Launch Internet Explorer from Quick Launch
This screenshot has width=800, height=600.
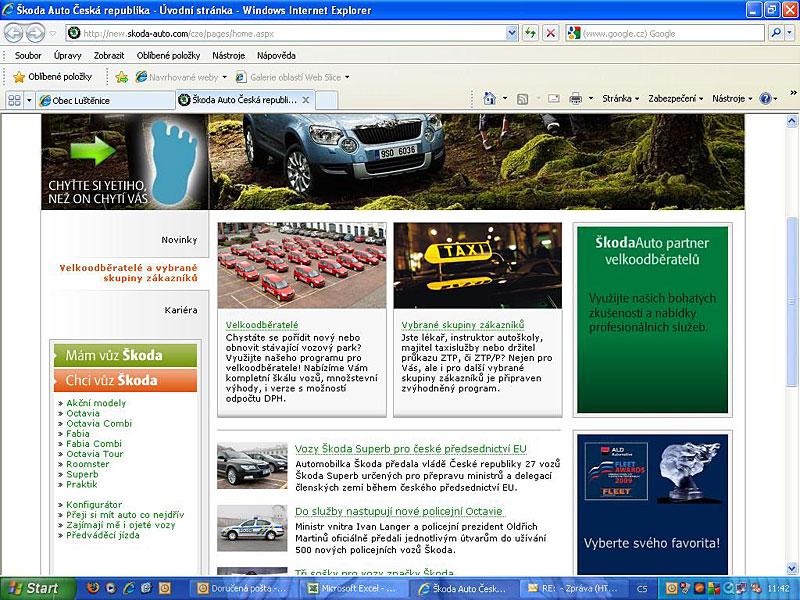(129, 588)
